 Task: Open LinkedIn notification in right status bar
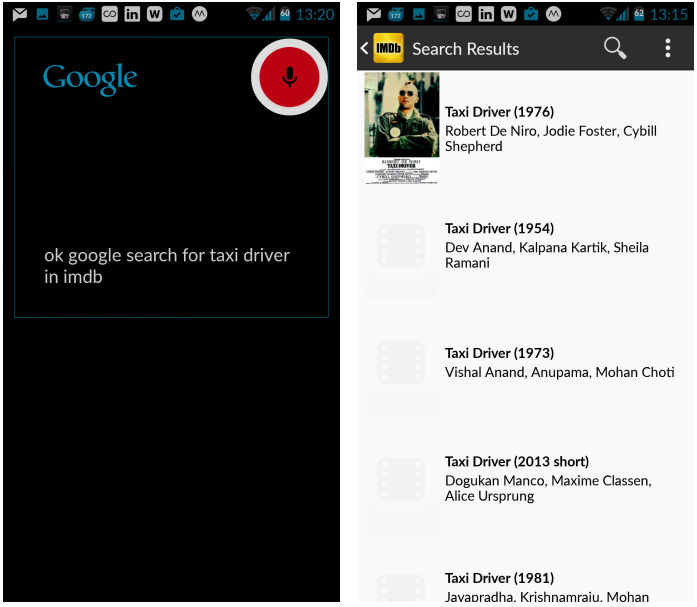(486, 15)
